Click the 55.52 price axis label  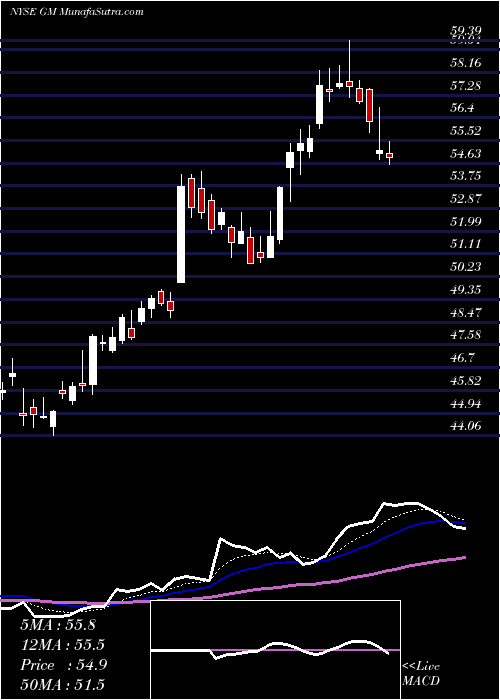(466, 131)
